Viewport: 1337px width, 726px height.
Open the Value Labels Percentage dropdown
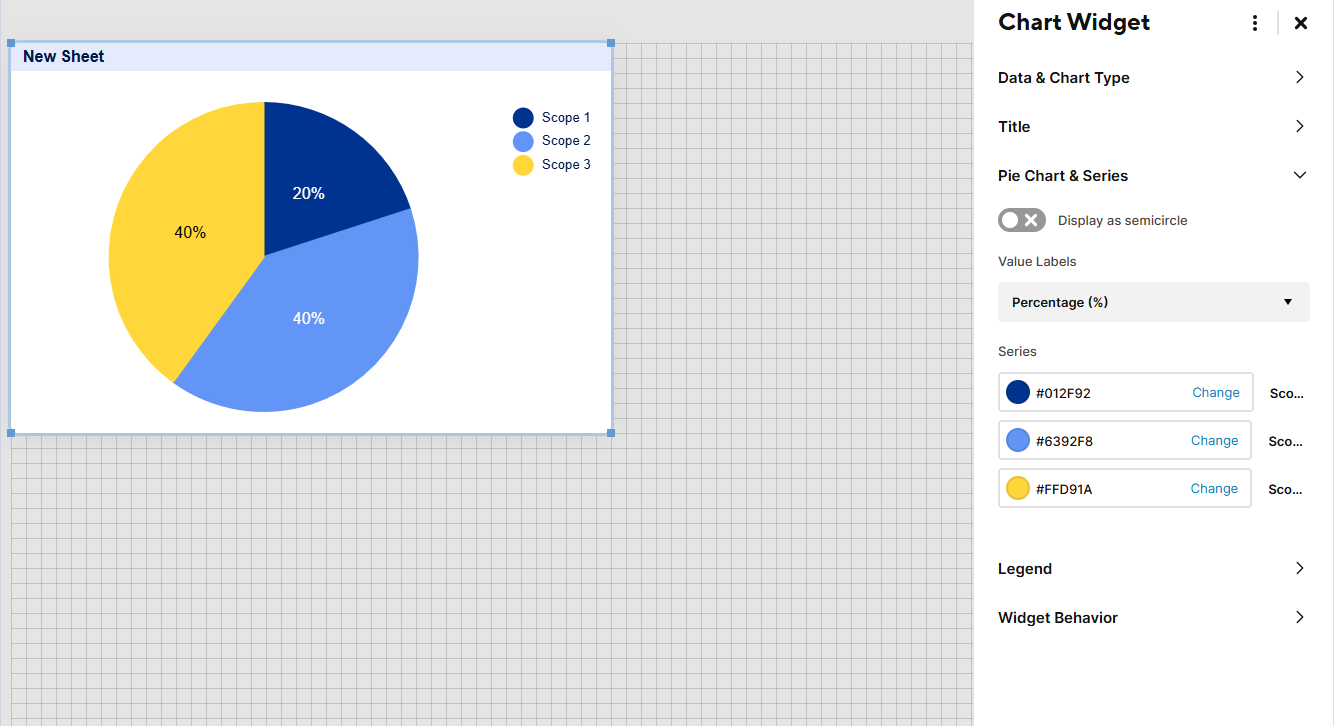pos(1153,302)
